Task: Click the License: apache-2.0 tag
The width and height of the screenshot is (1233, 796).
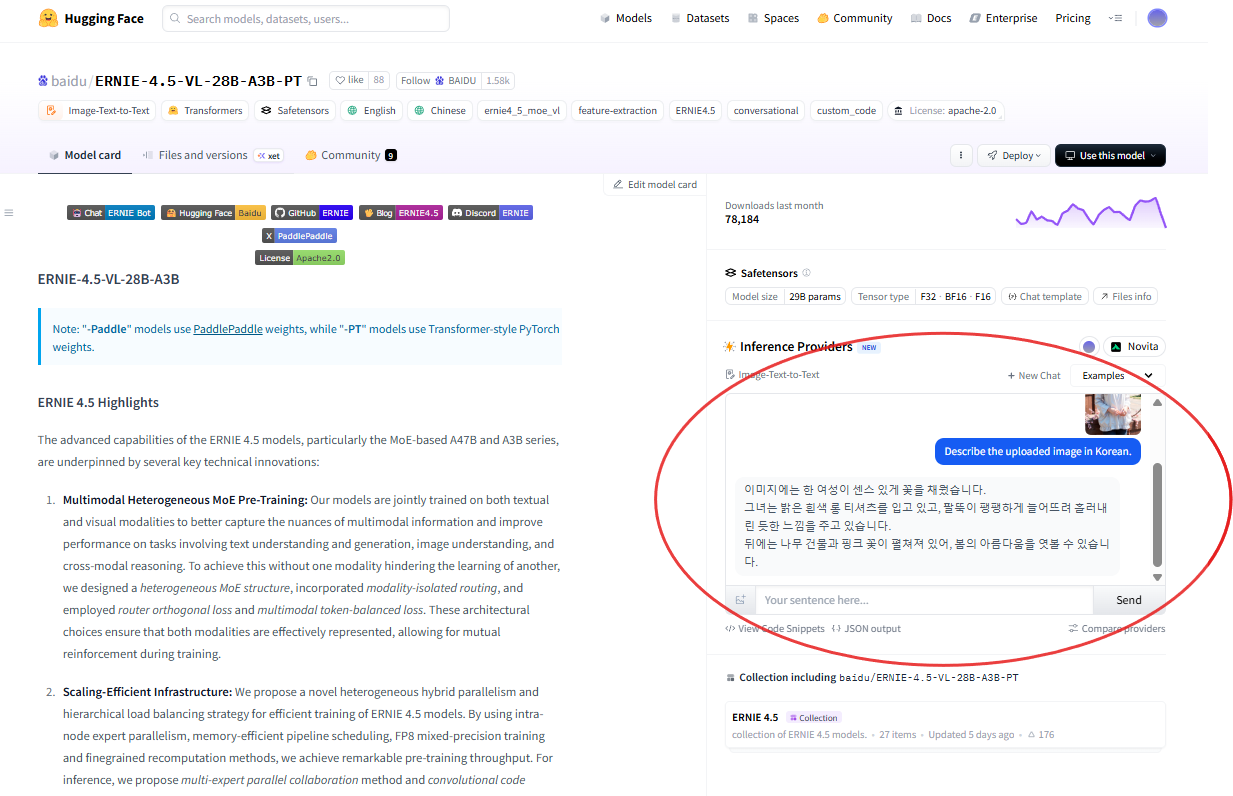Action: [x=945, y=111]
